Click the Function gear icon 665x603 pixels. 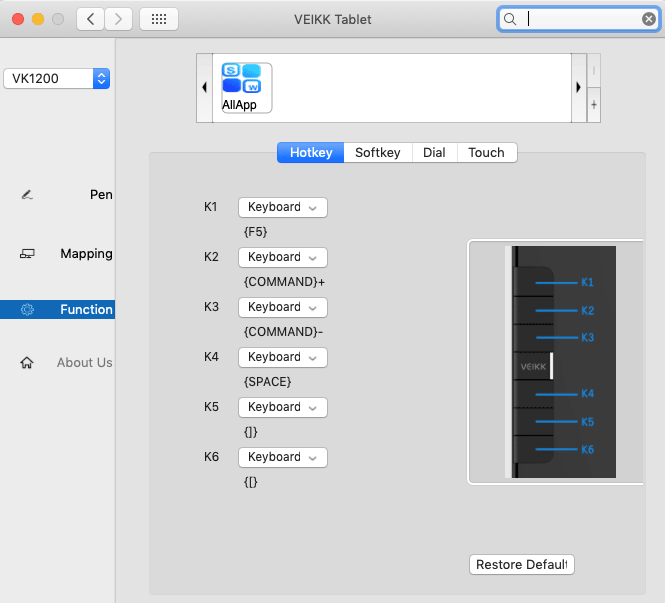(27, 310)
